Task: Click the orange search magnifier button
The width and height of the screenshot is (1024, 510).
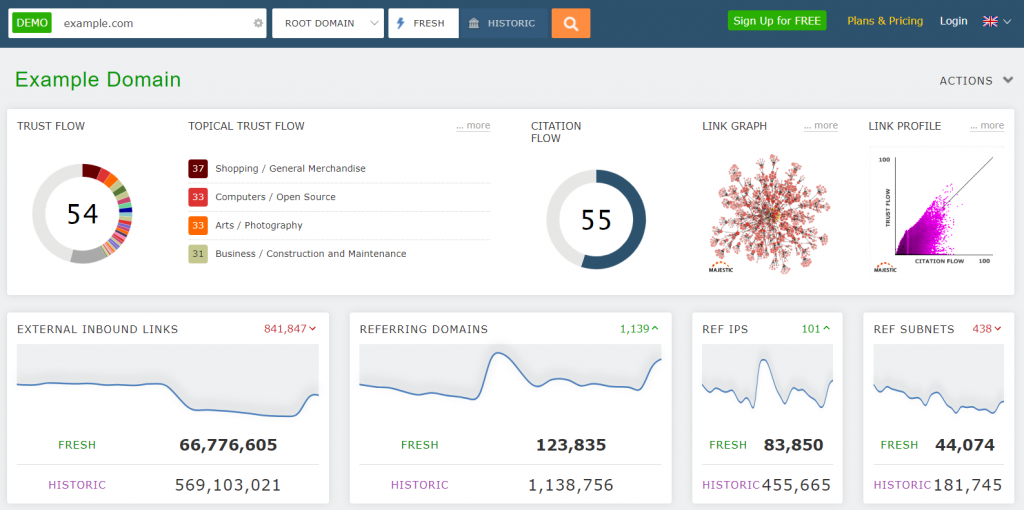Action: 571,24
